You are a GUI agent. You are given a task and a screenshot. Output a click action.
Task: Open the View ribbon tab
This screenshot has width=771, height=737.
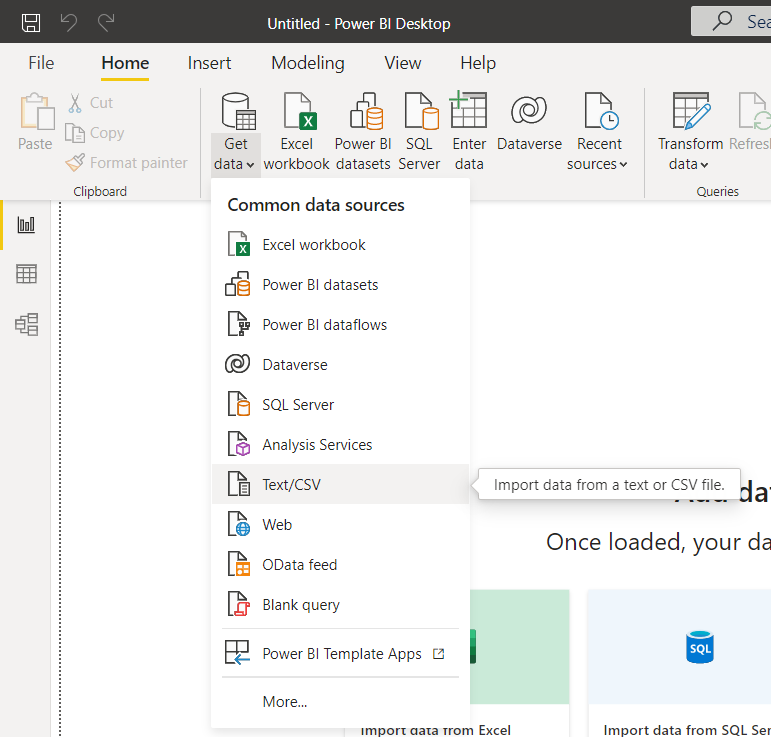[x=402, y=63]
